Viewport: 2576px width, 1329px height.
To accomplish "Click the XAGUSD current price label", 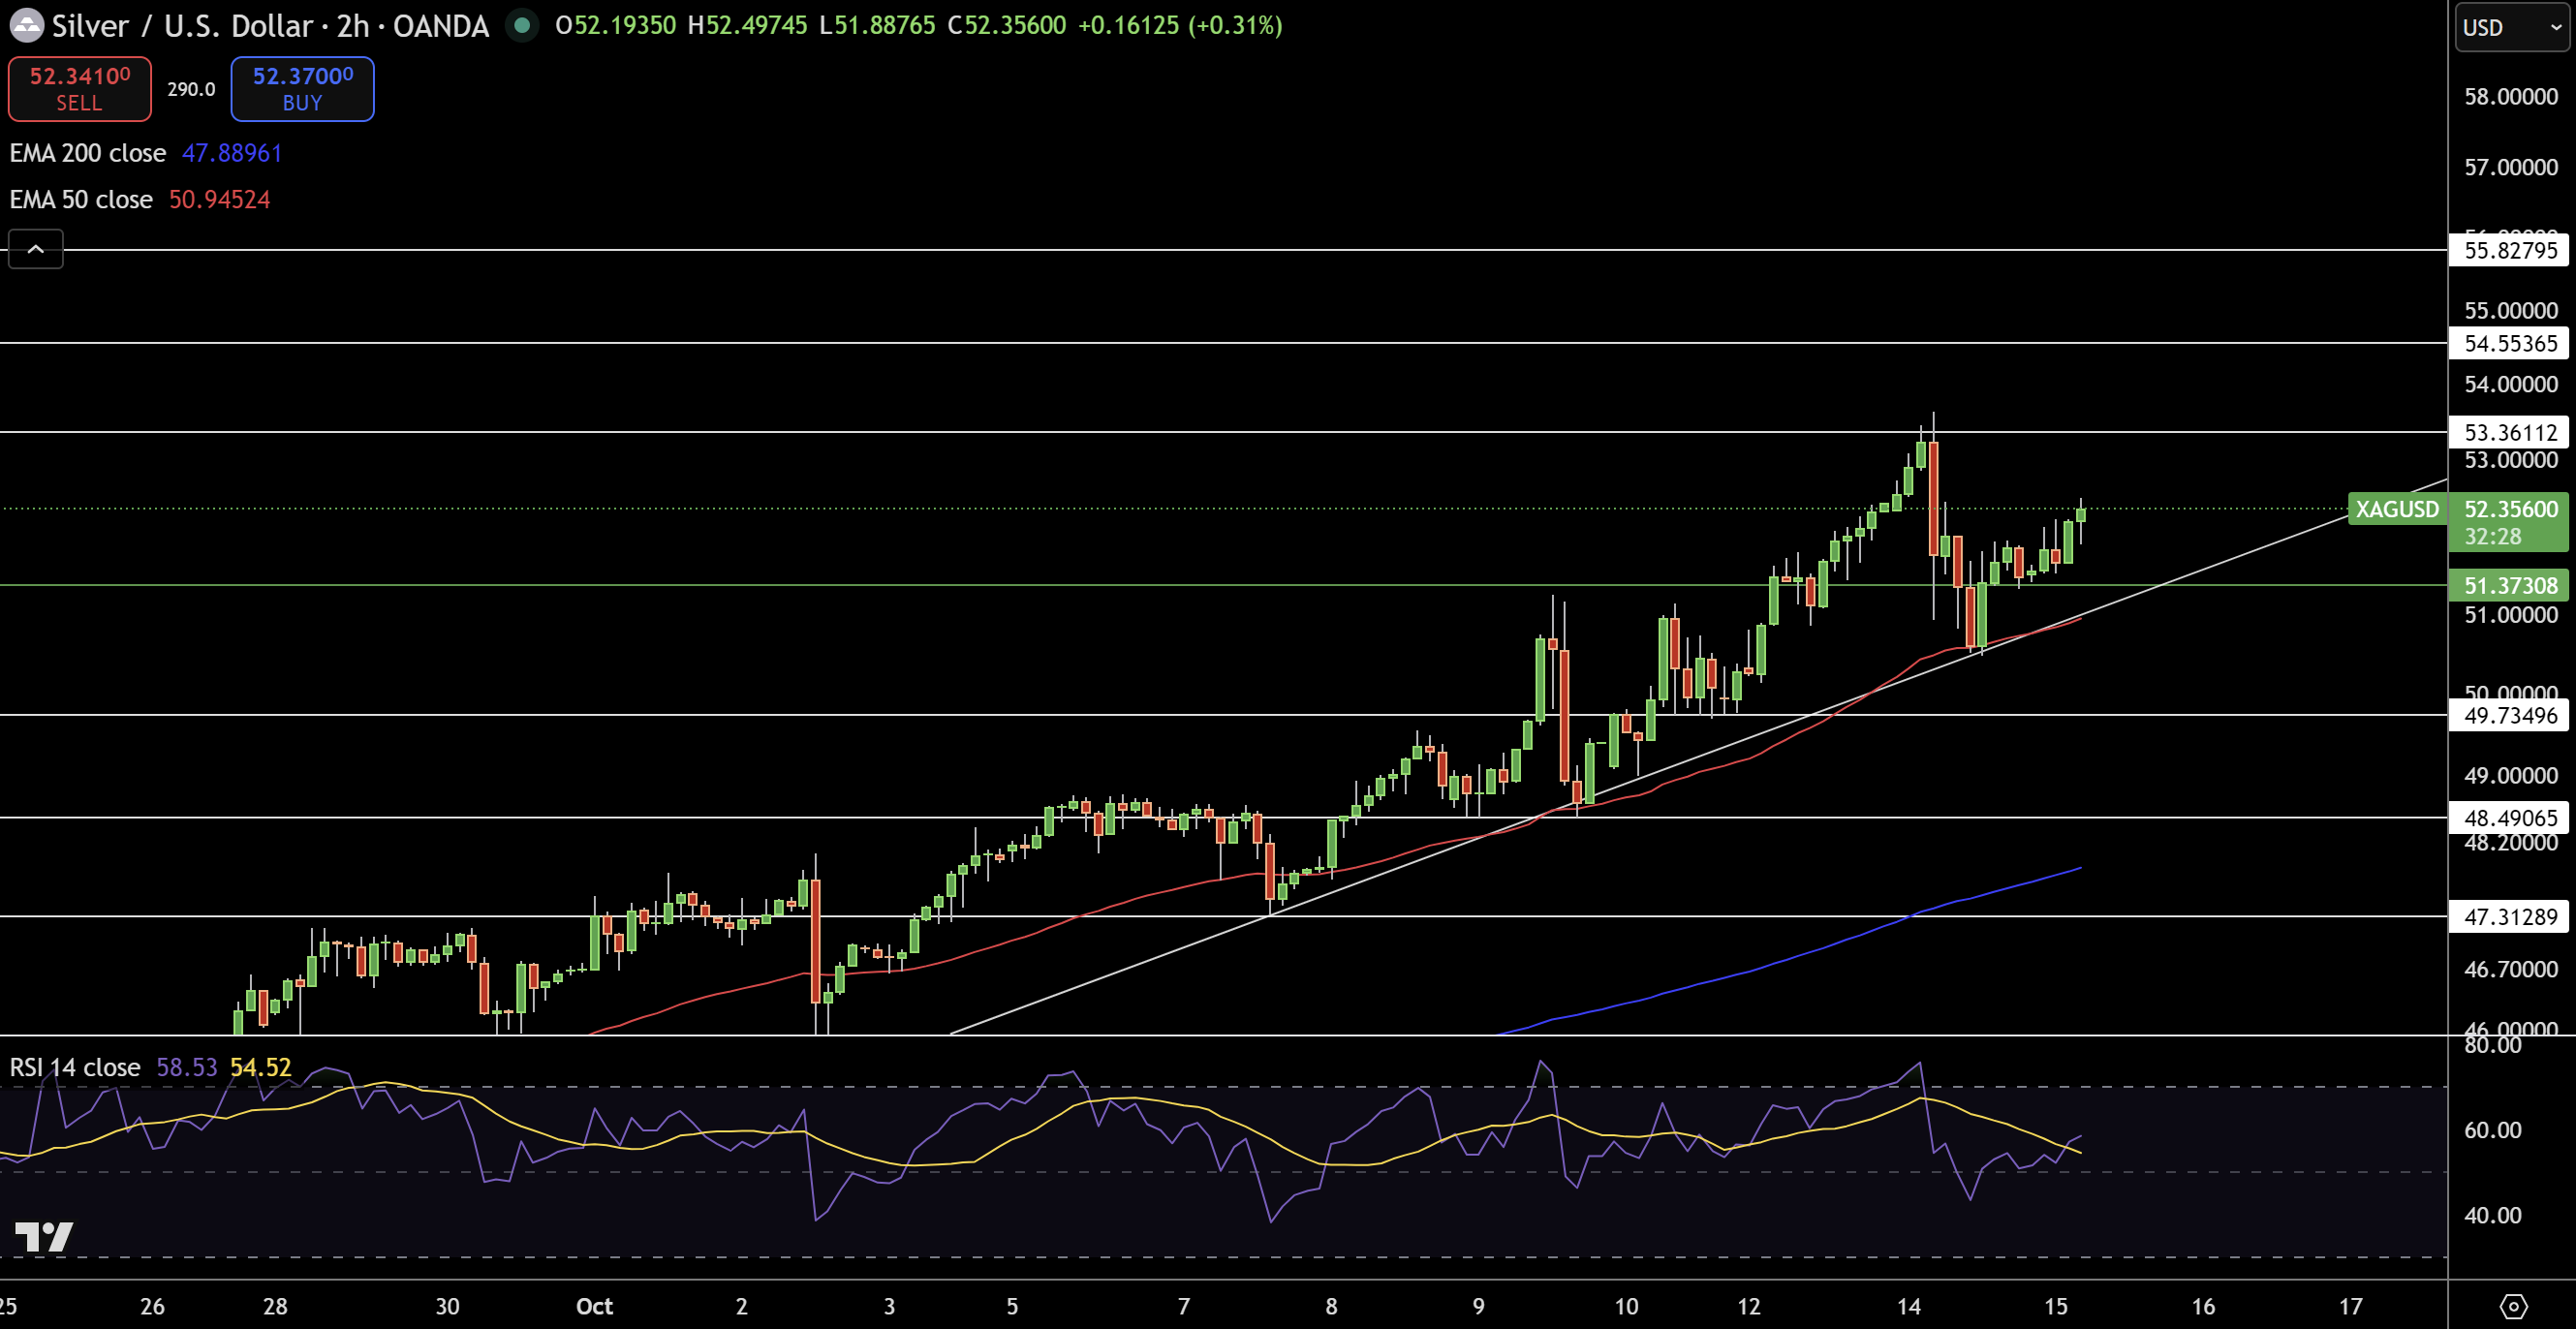I will 2396,509.
